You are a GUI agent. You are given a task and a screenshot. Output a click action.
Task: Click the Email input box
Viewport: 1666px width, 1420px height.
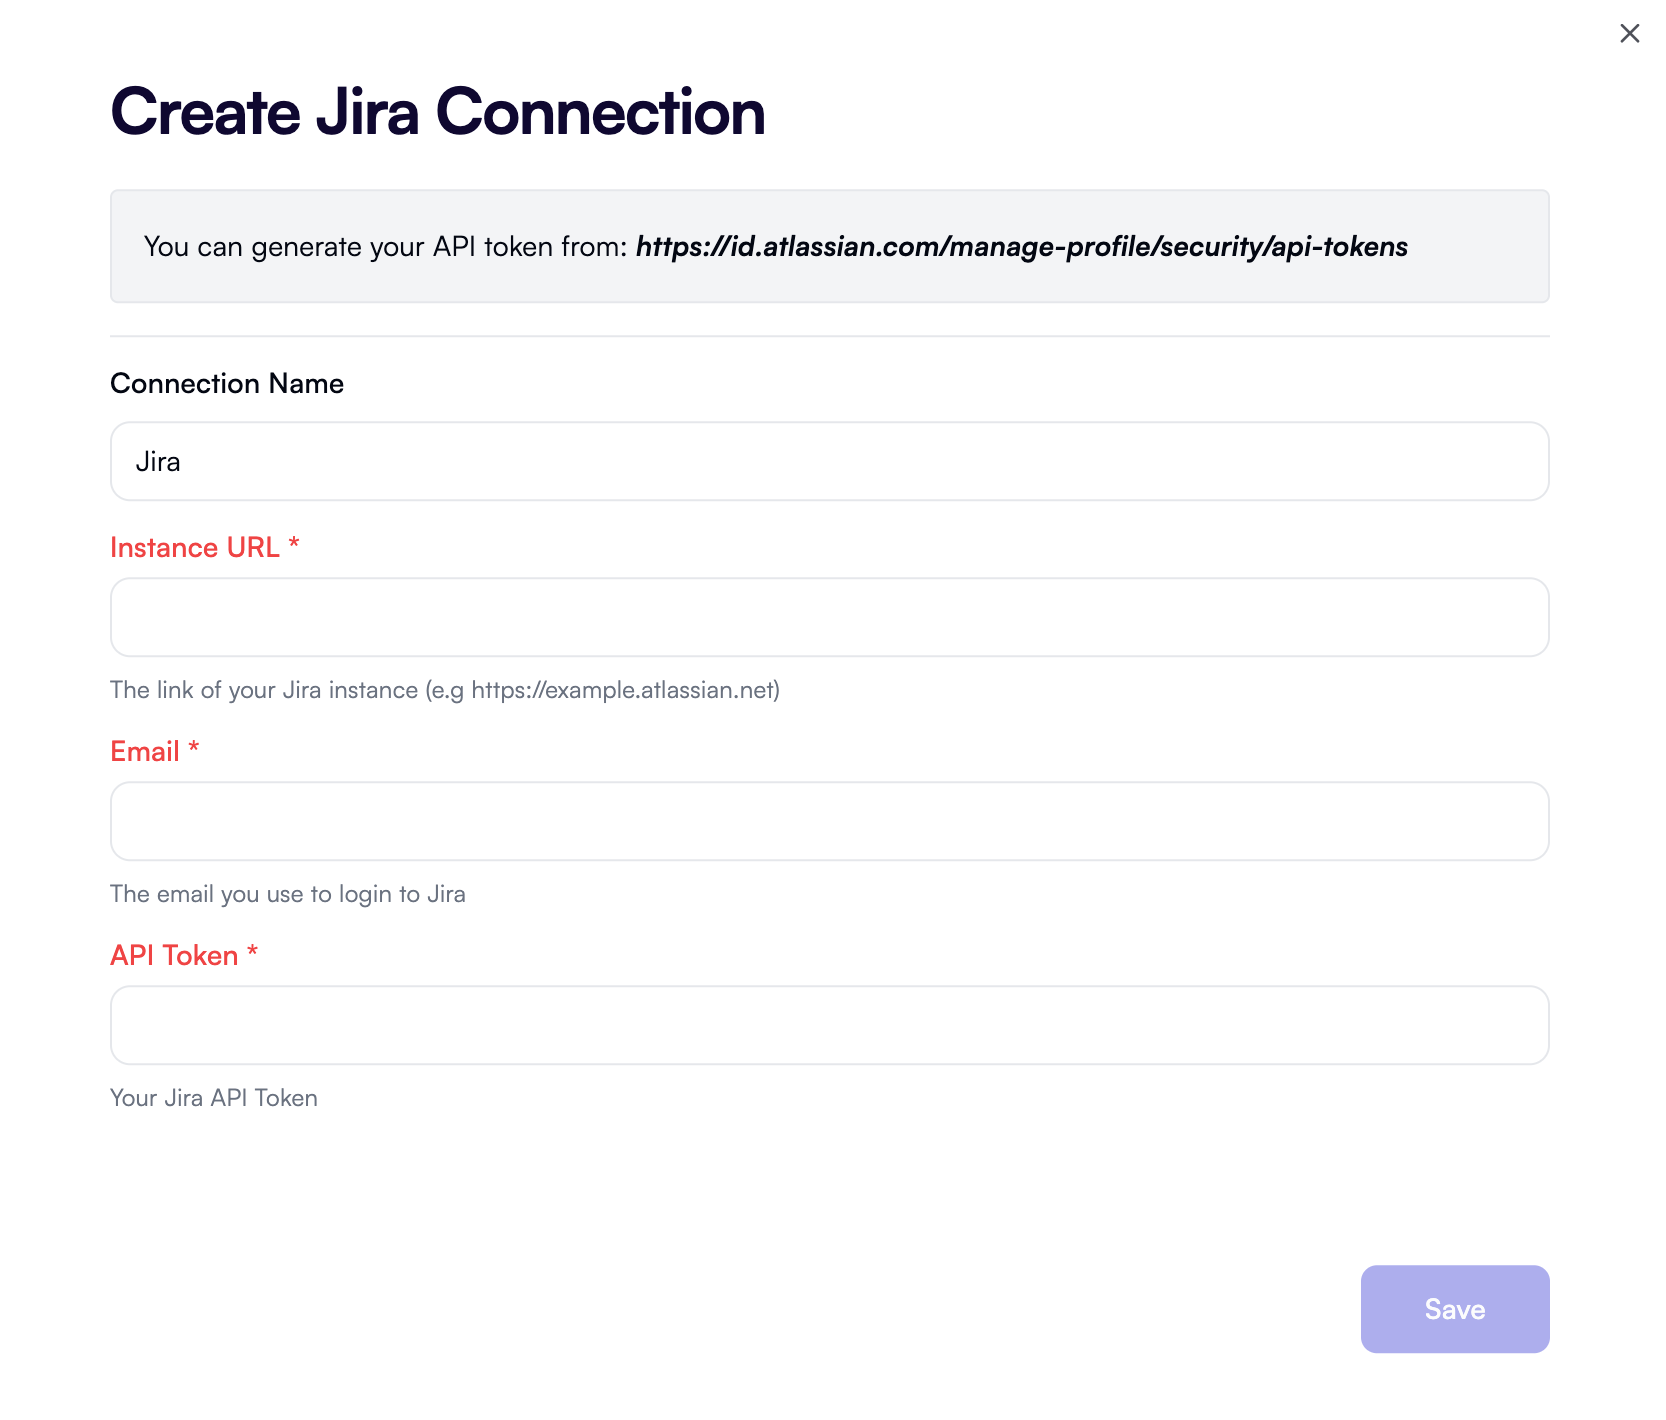(828, 821)
